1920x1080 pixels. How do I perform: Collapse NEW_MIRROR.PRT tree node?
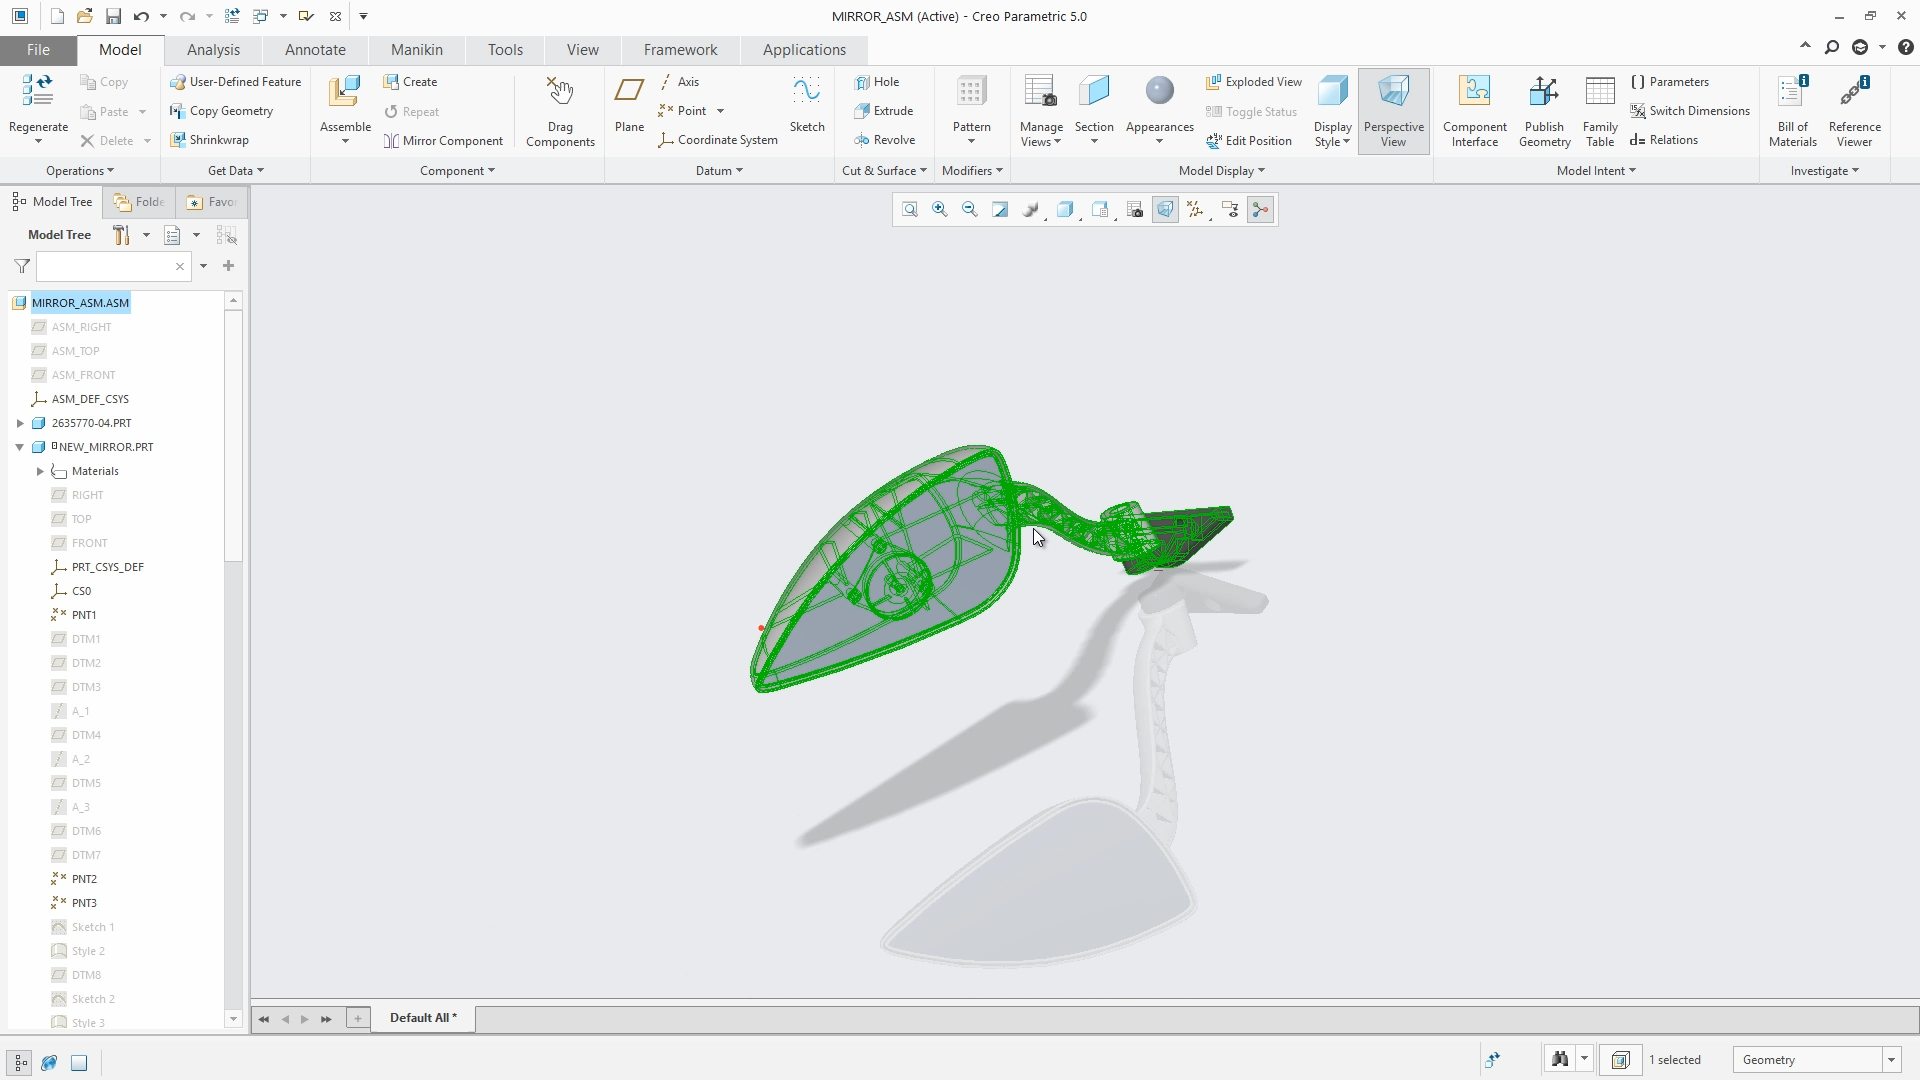(x=20, y=447)
